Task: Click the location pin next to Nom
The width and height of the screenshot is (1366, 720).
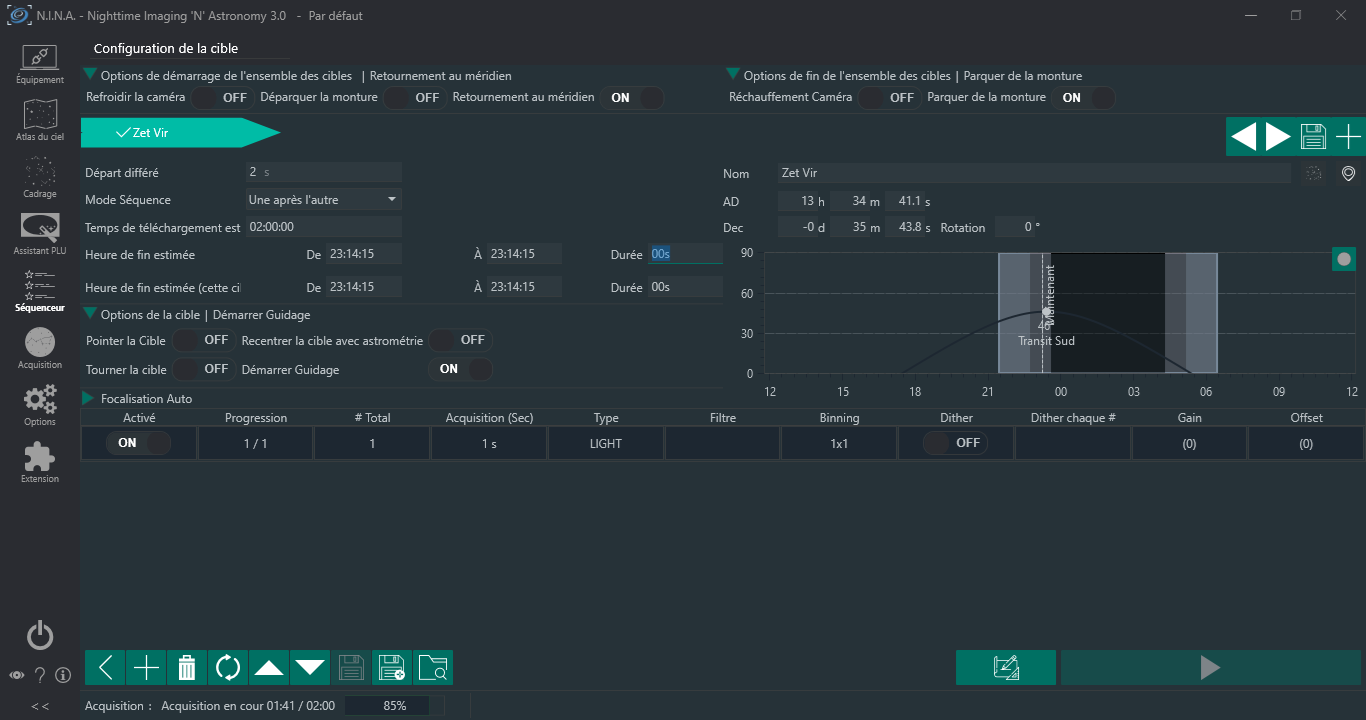Action: [1348, 174]
